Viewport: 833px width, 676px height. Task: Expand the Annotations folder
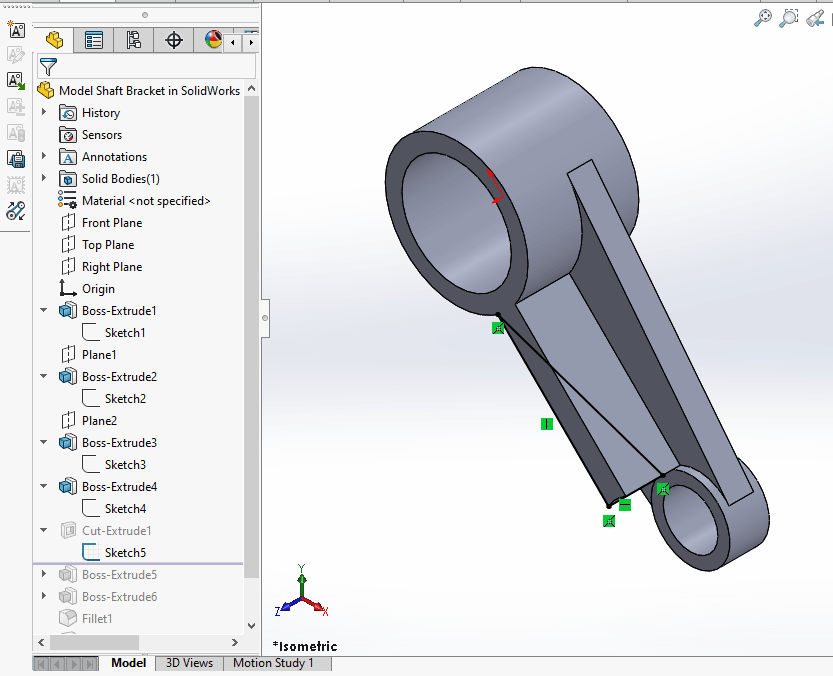point(42,156)
